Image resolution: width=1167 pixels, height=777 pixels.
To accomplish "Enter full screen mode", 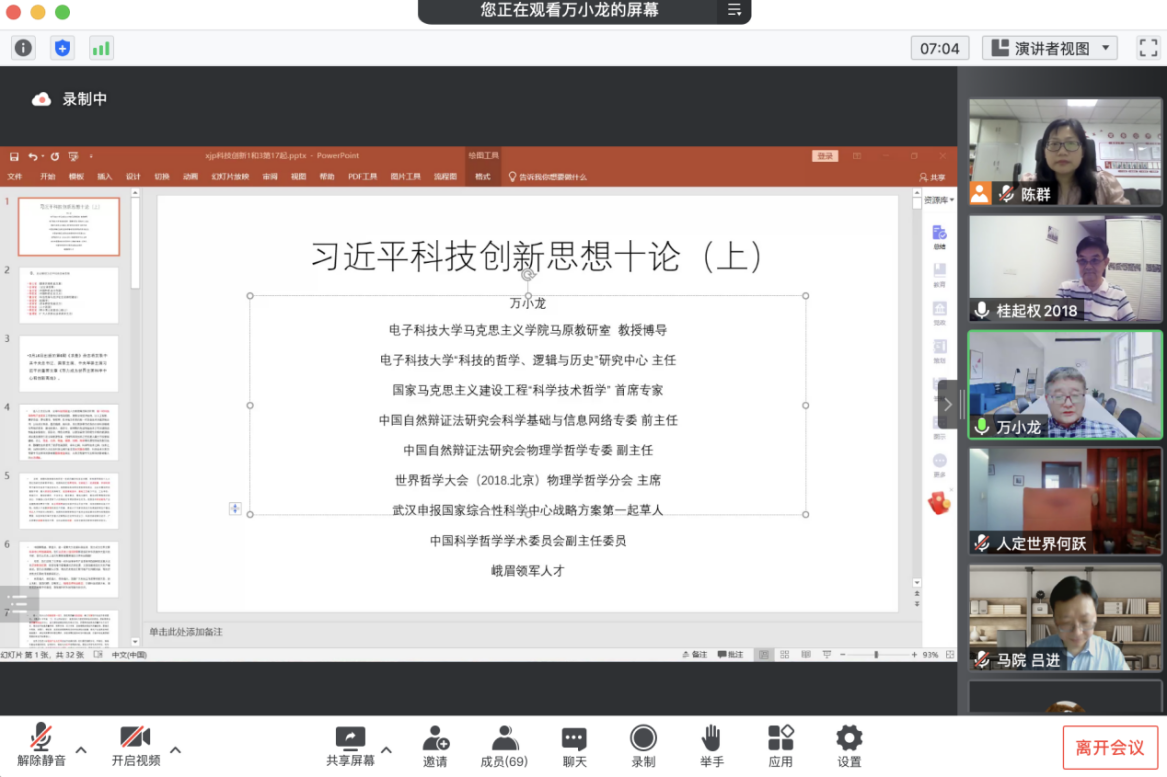I will pos(1148,48).
